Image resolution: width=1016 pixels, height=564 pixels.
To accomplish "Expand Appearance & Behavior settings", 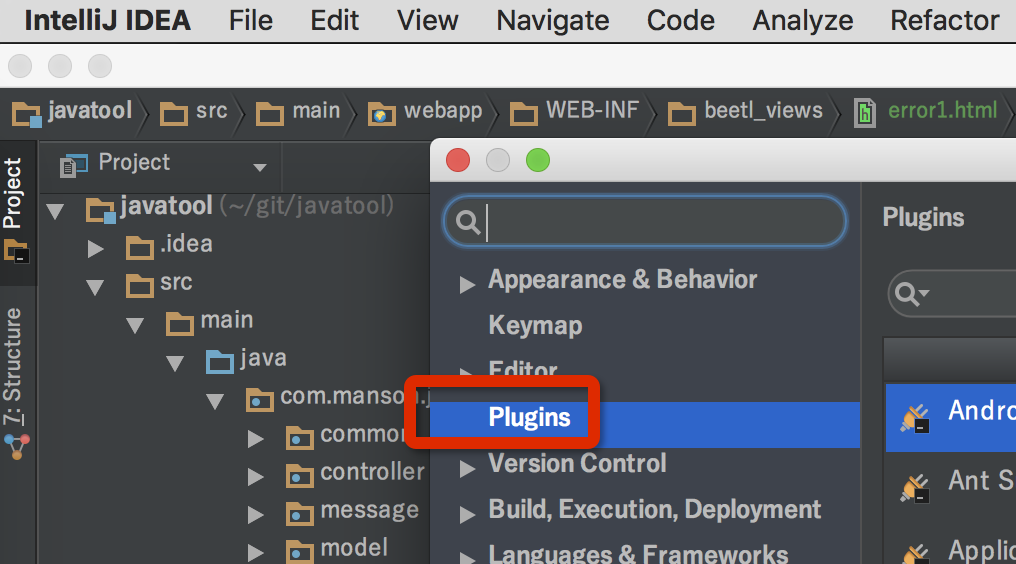I will point(467,285).
